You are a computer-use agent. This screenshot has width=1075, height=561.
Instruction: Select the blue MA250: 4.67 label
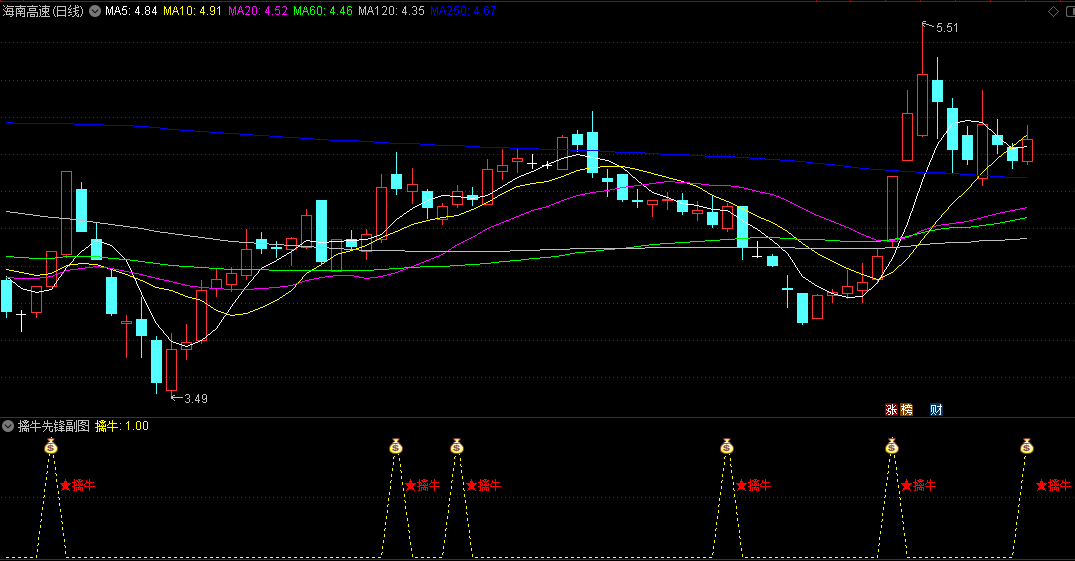tap(463, 11)
